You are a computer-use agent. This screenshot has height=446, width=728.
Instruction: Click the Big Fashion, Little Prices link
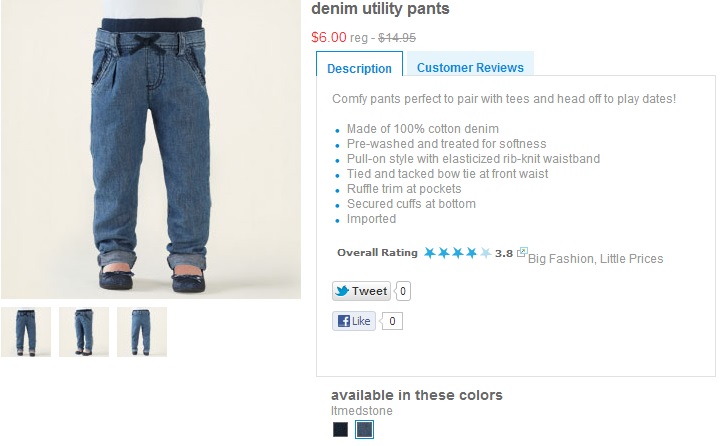[x=596, y=259]
